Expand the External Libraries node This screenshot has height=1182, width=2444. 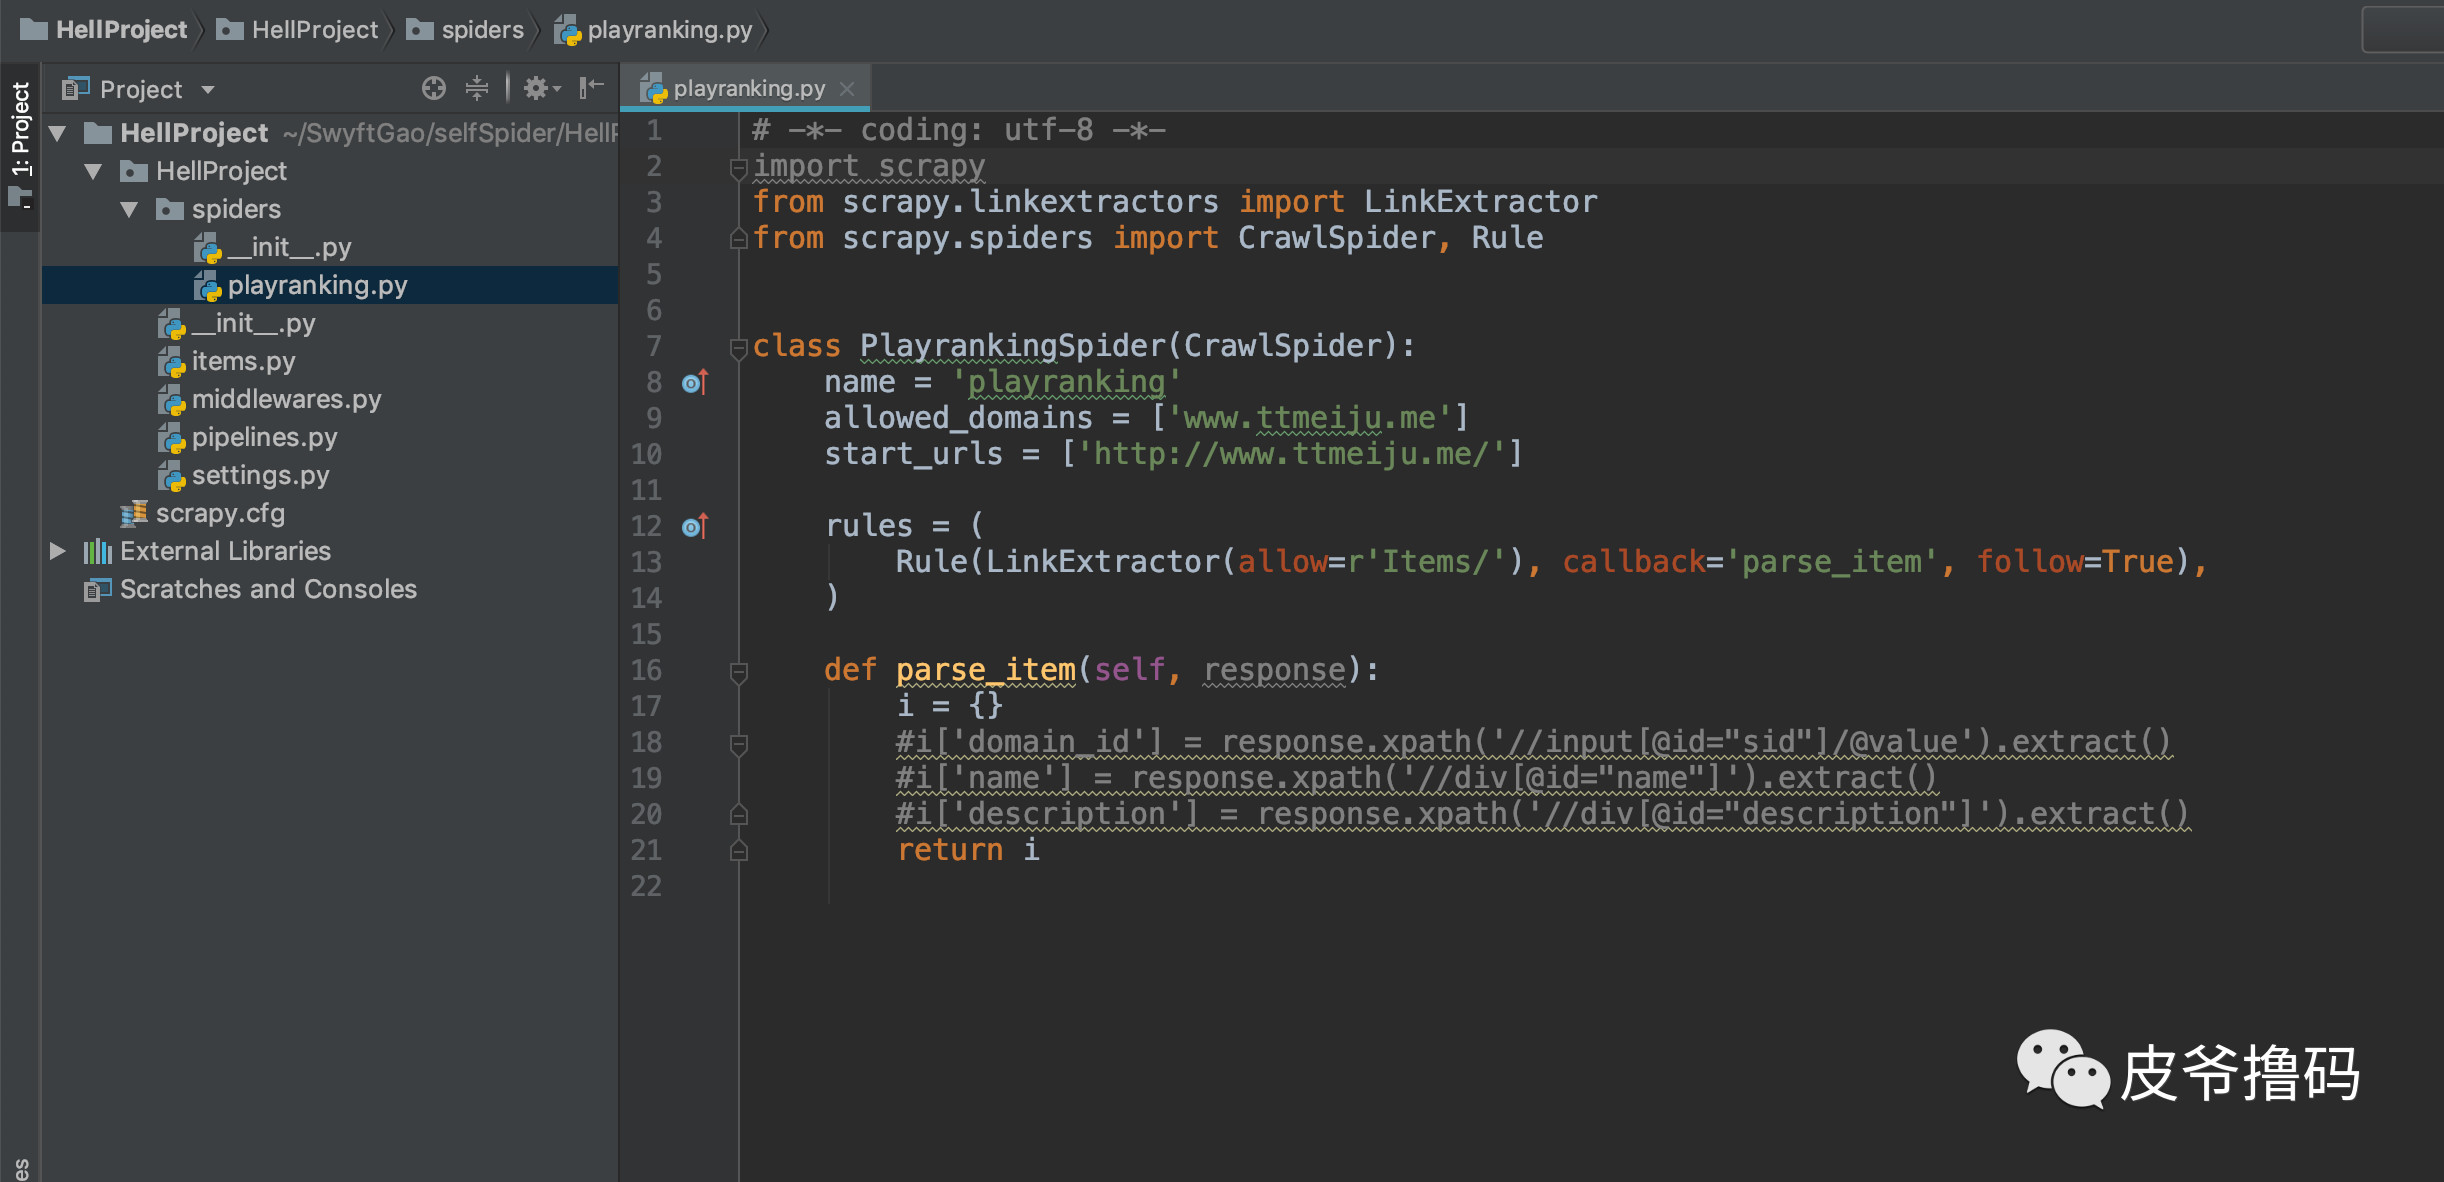pos(58,551)
